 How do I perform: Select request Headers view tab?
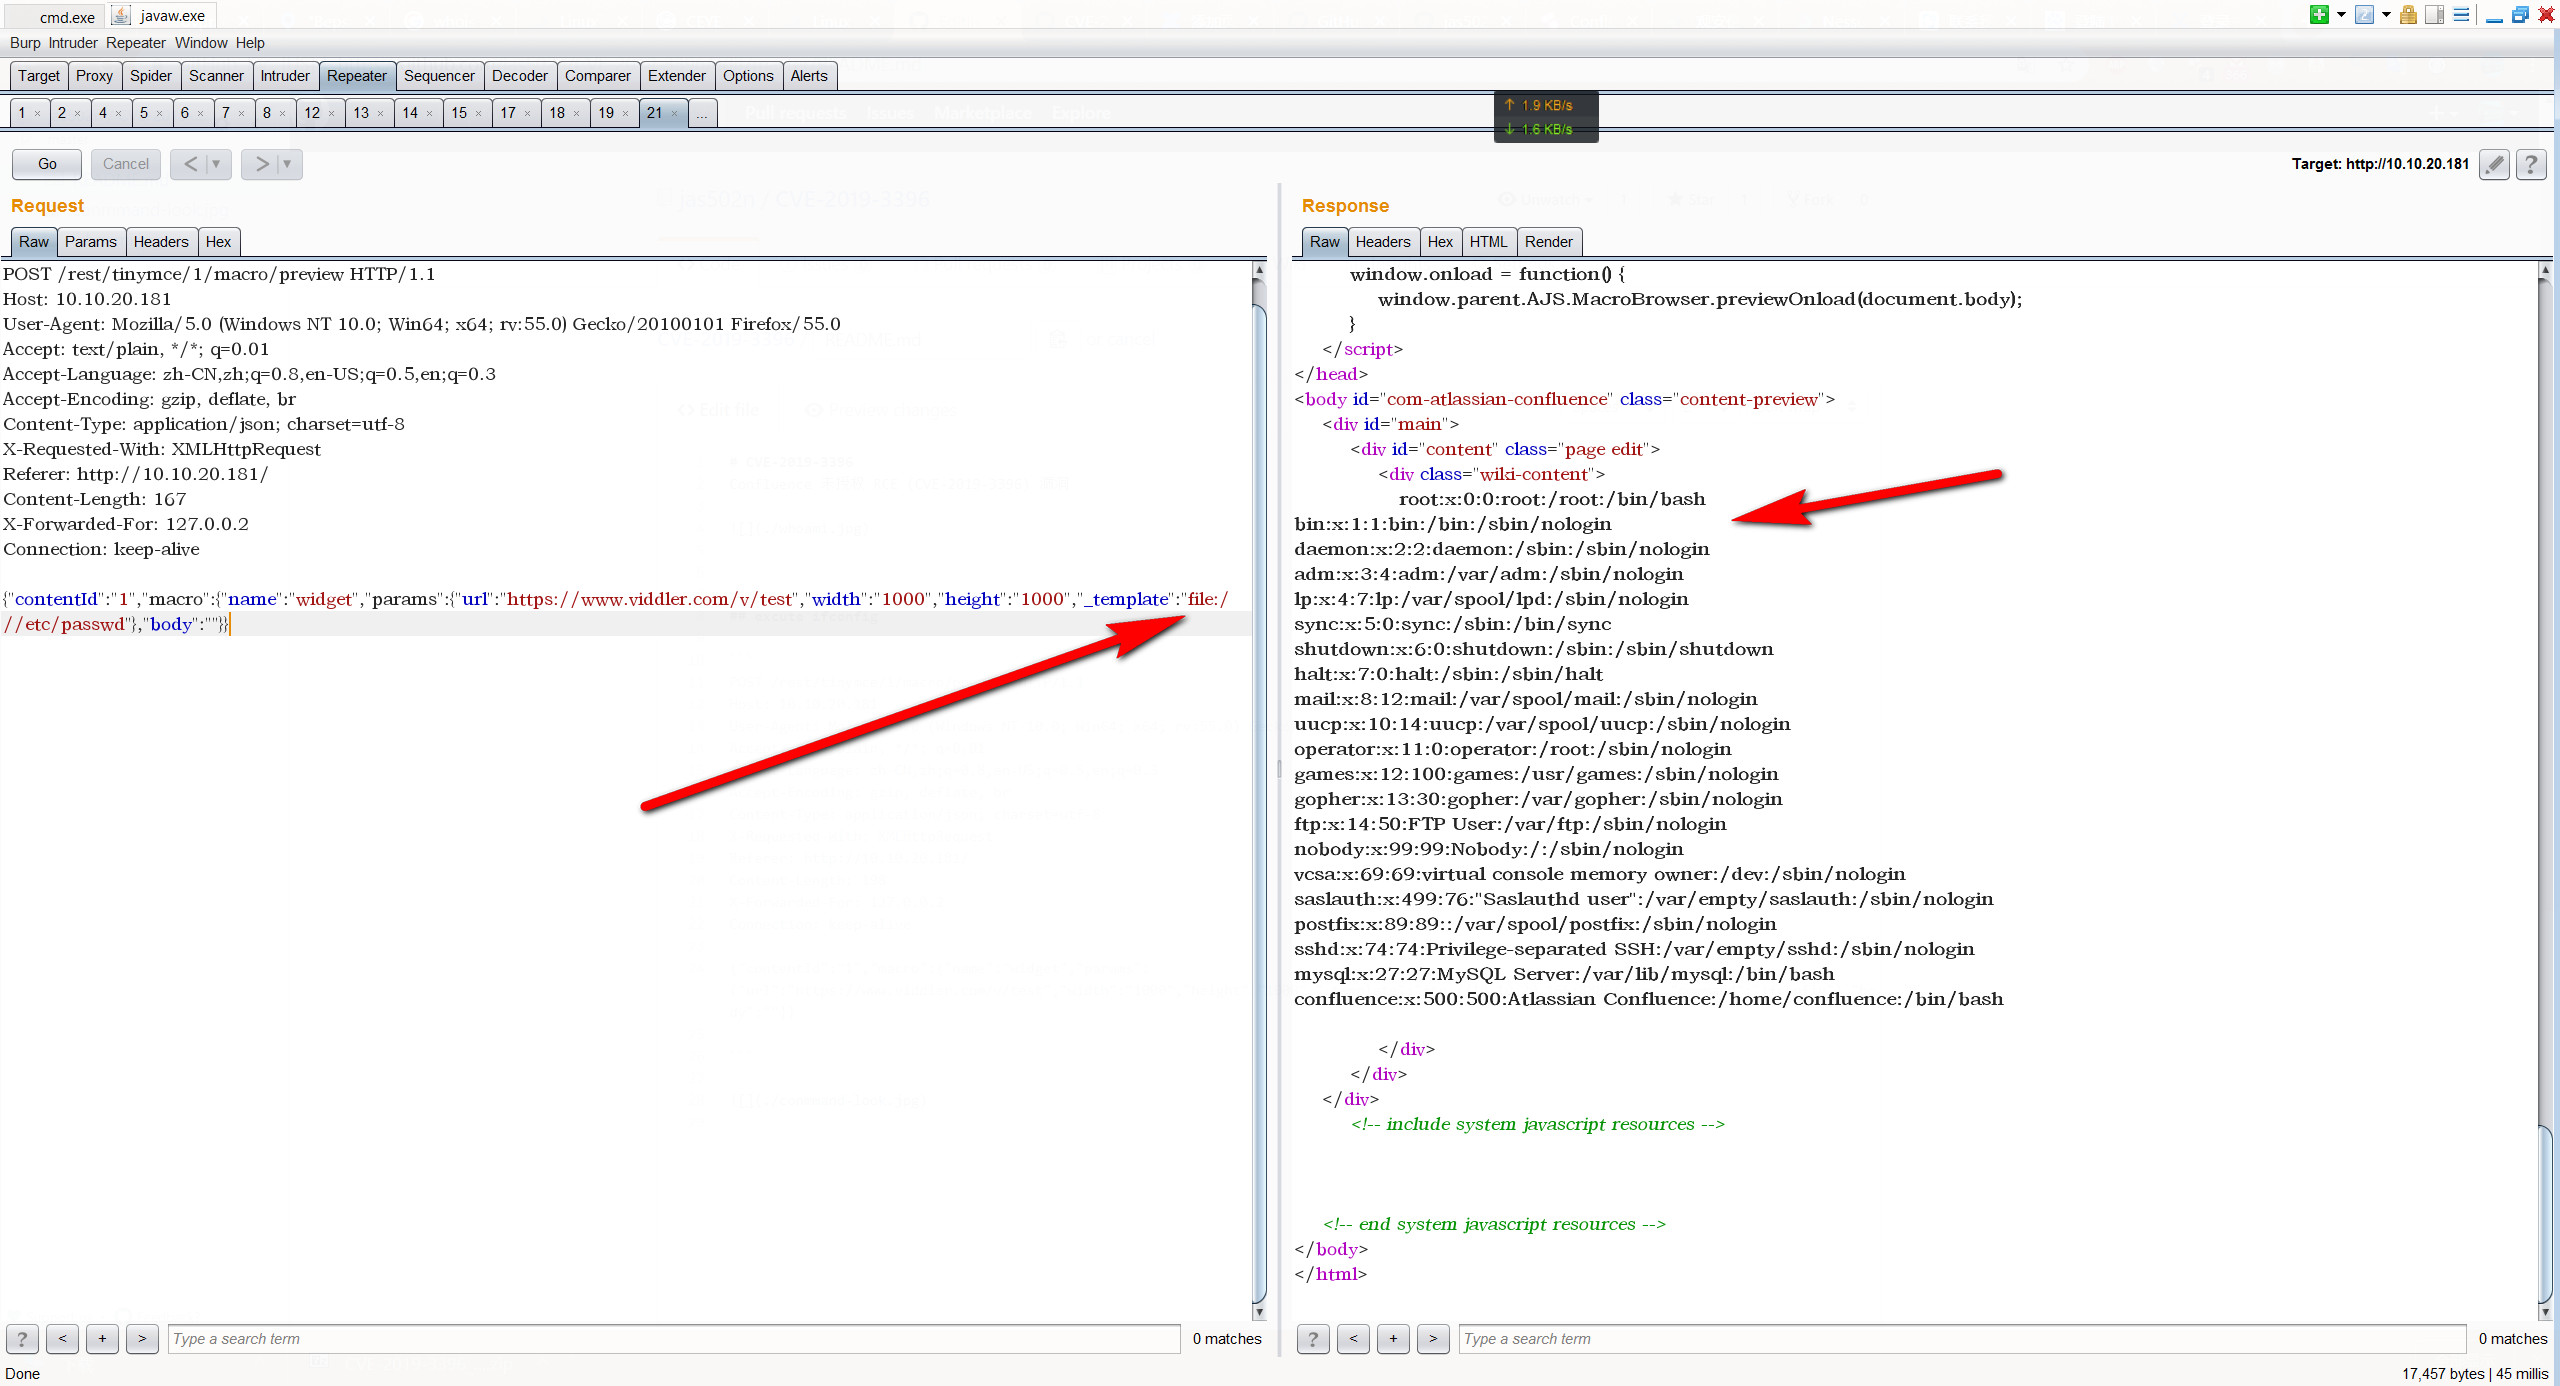coord(161,242)
